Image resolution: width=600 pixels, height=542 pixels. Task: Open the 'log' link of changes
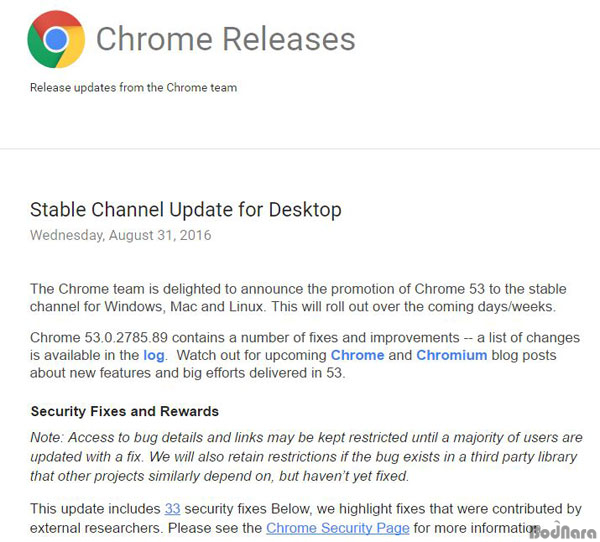154,355
